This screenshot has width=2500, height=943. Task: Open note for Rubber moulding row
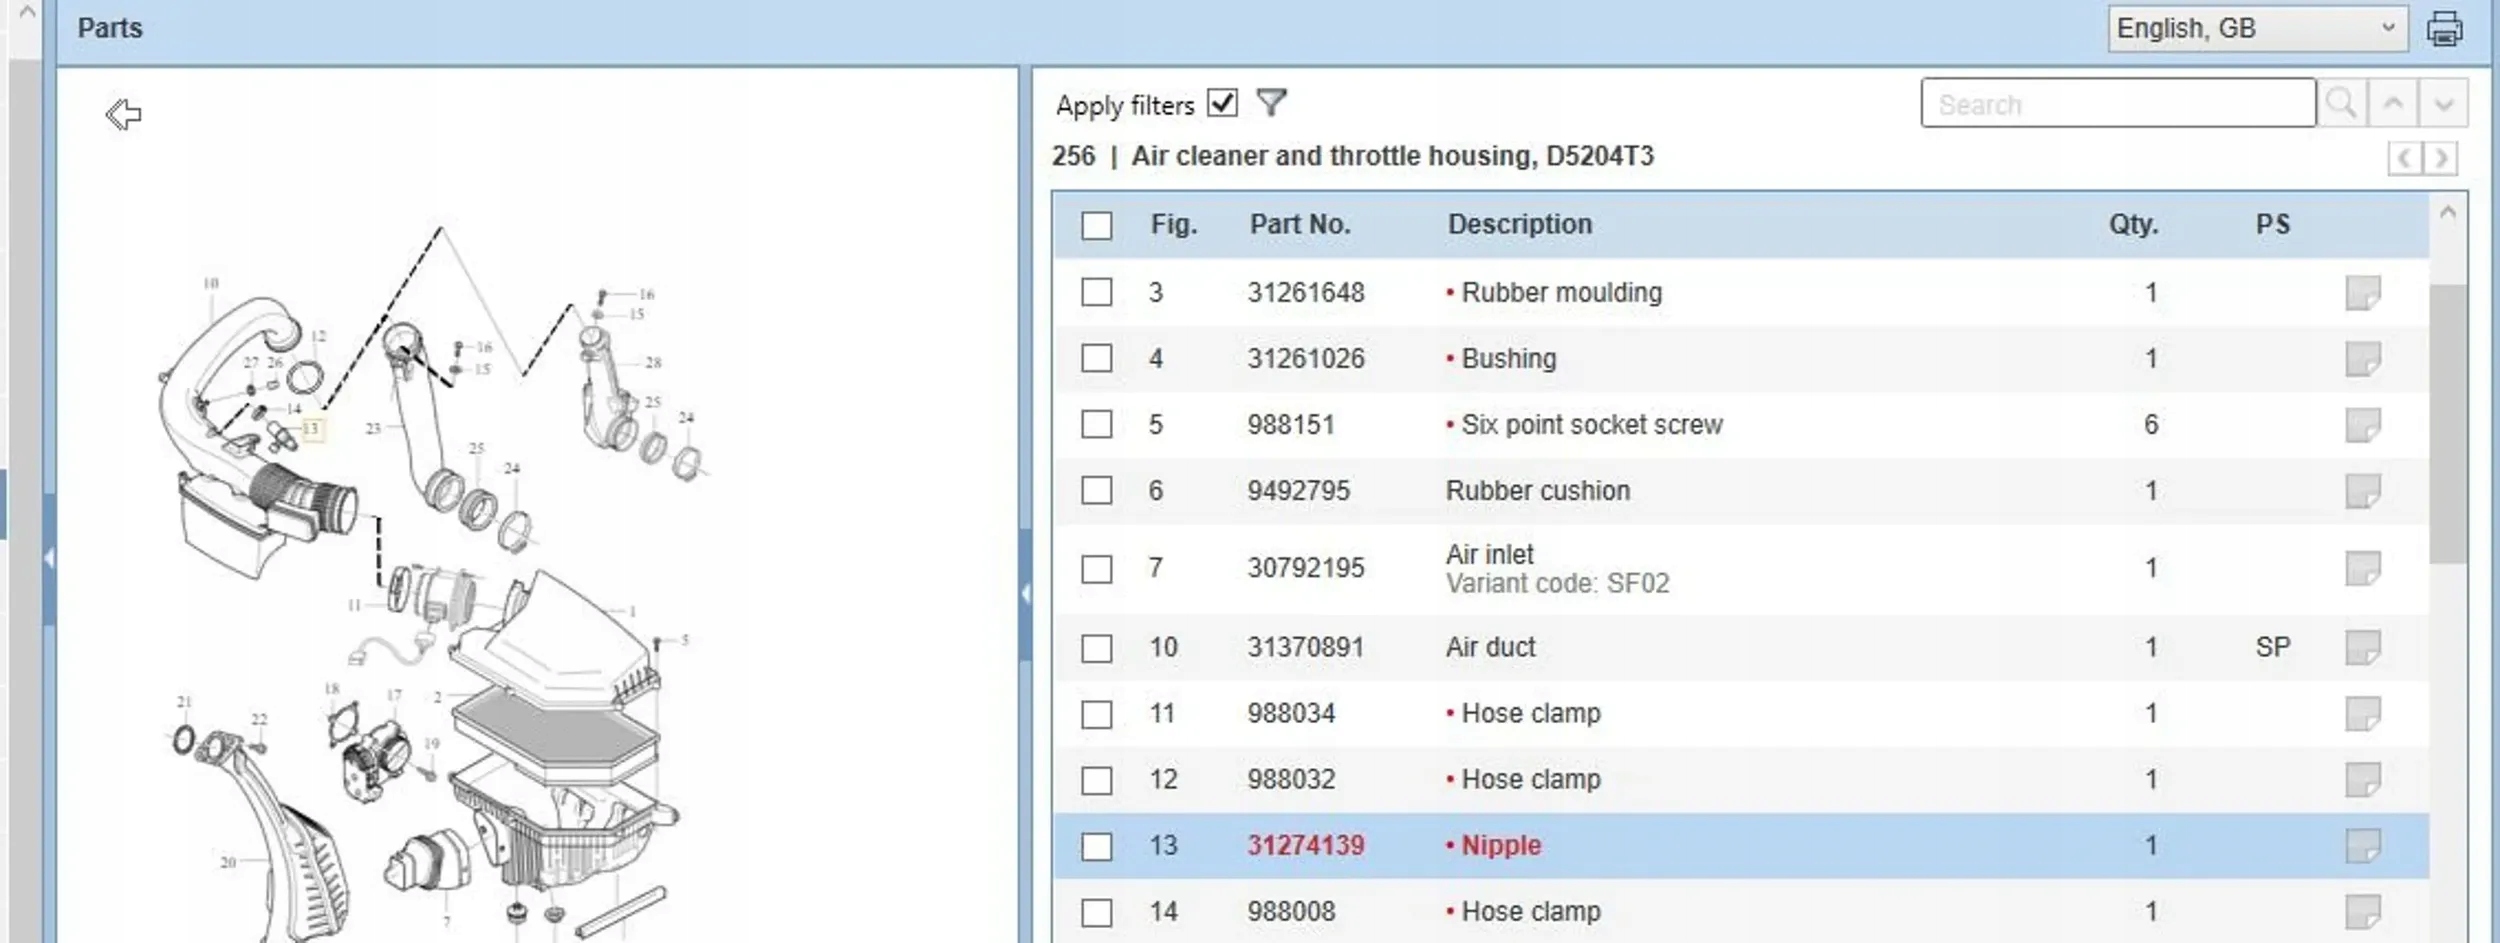click(x=2363, y=293)
